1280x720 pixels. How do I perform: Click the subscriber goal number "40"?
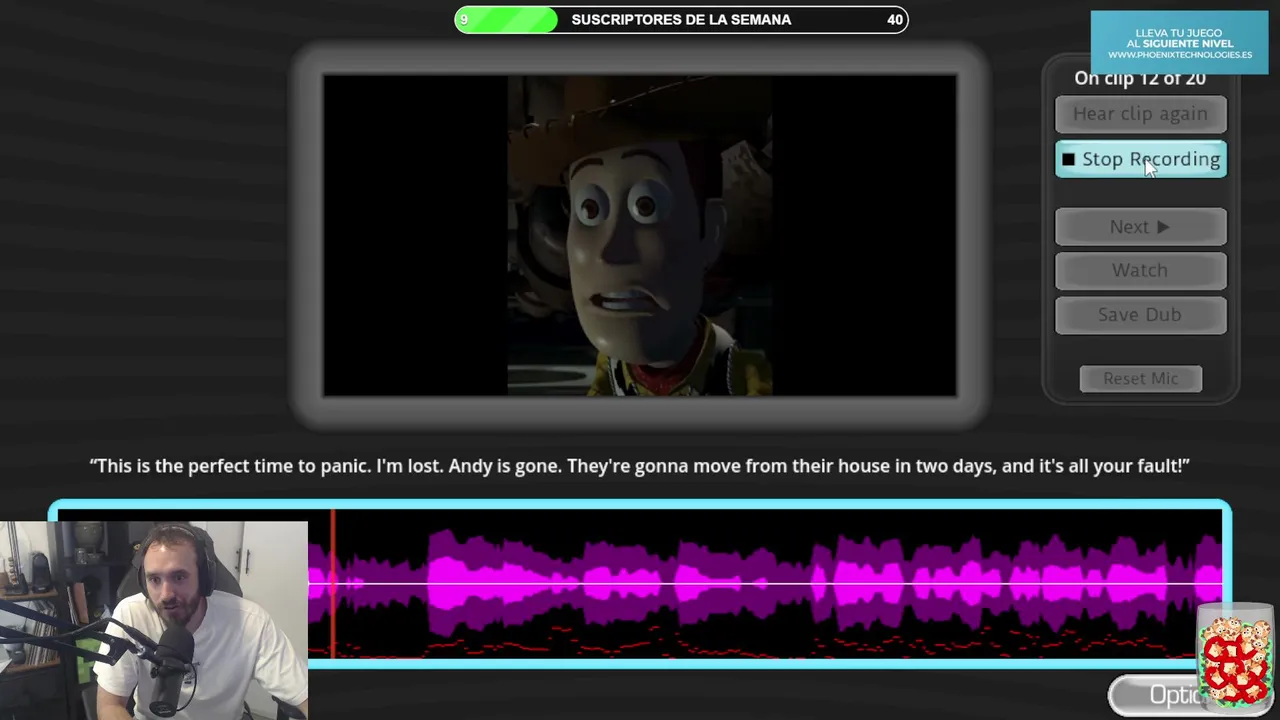[x=895, y=20]
